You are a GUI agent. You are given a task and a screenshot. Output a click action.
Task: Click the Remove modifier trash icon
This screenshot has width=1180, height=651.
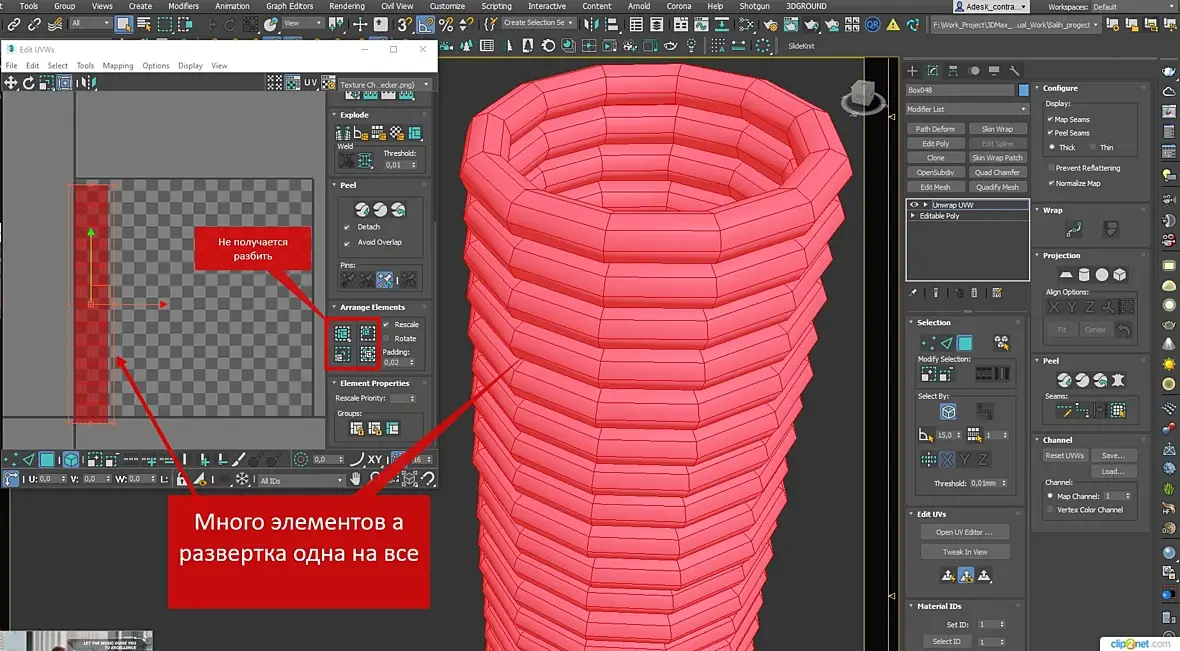(974, 293)
